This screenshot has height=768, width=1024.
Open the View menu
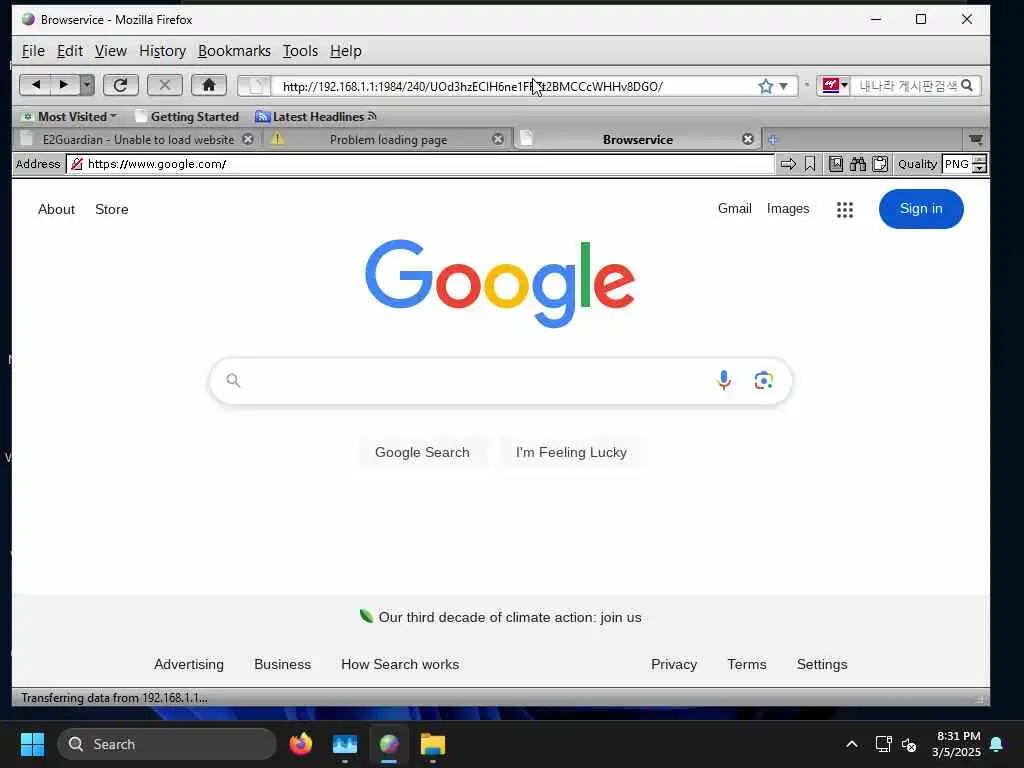click(110, 51)
